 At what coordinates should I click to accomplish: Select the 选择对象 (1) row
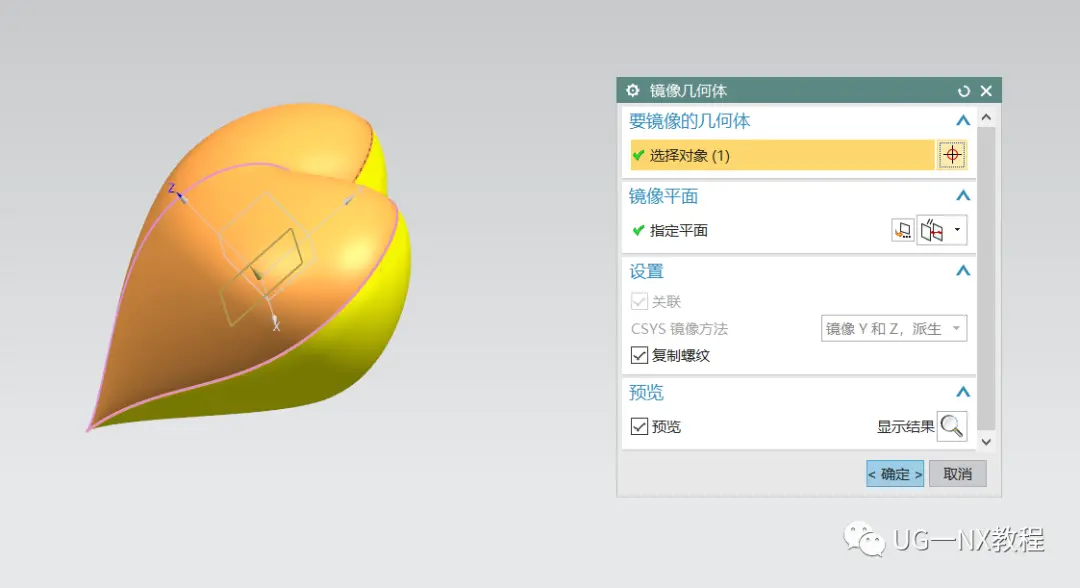782,155
